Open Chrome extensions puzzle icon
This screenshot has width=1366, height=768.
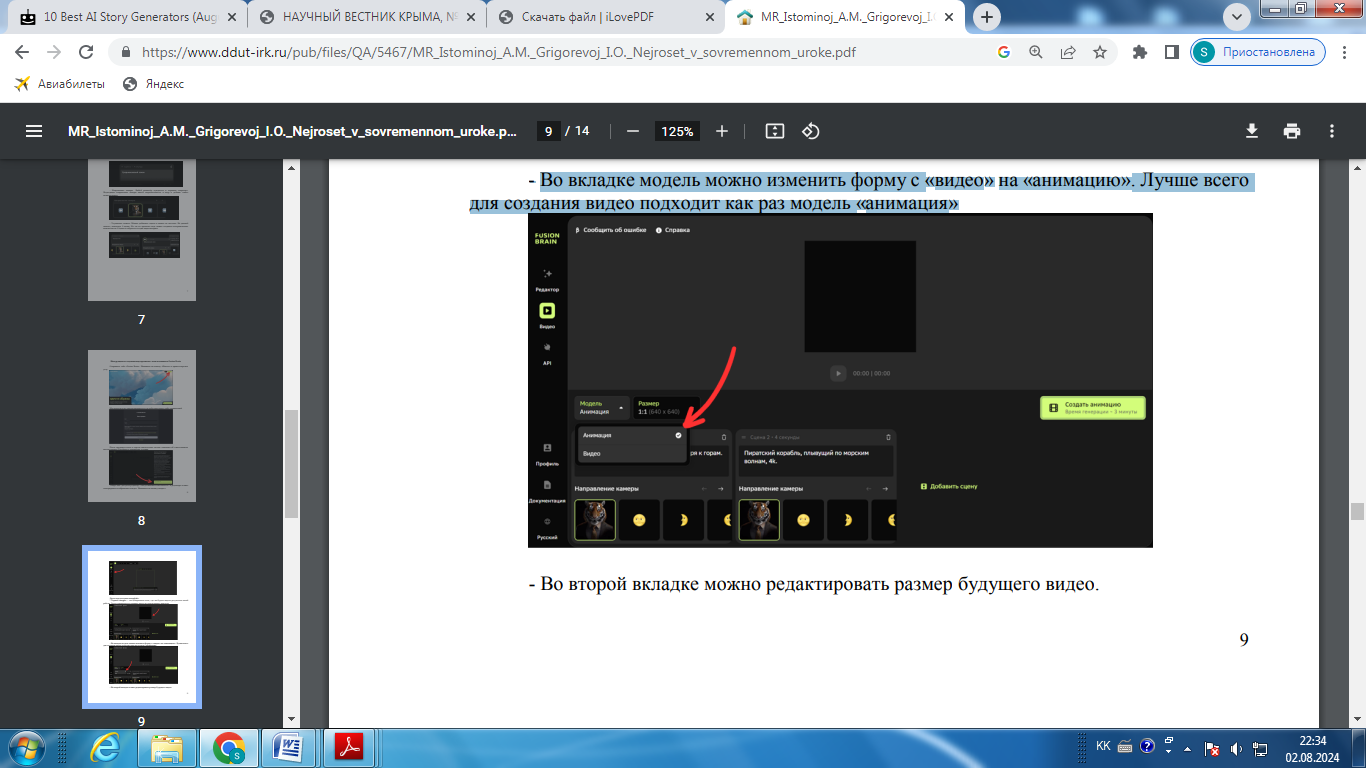1139,52
